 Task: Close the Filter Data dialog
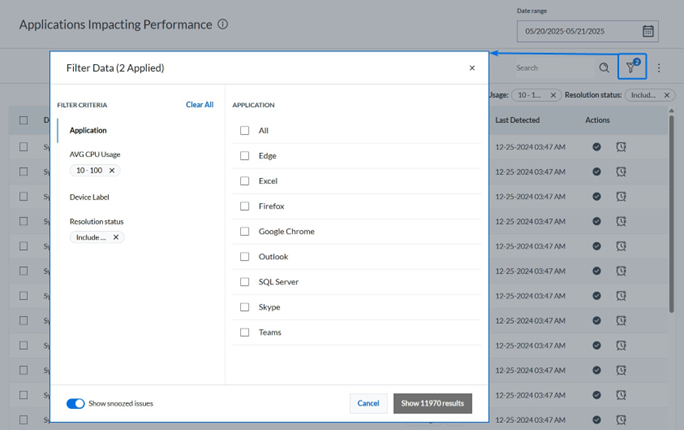[472, 68]
